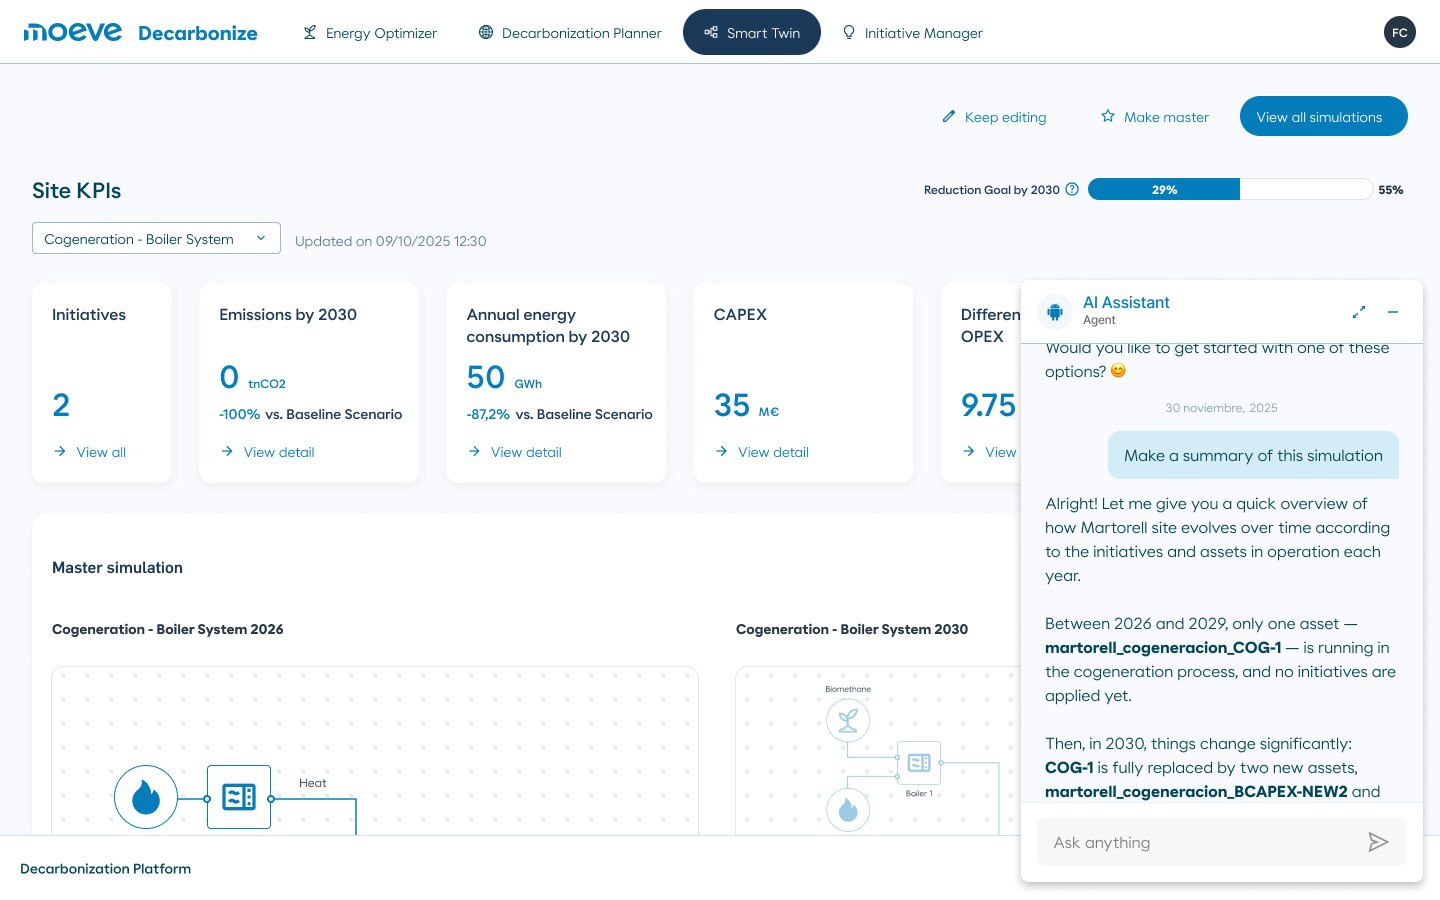Select the boiler node in 2026 diagram
Screen dimensions: 1440x900
pyautogui.click(x=239, y=797)
